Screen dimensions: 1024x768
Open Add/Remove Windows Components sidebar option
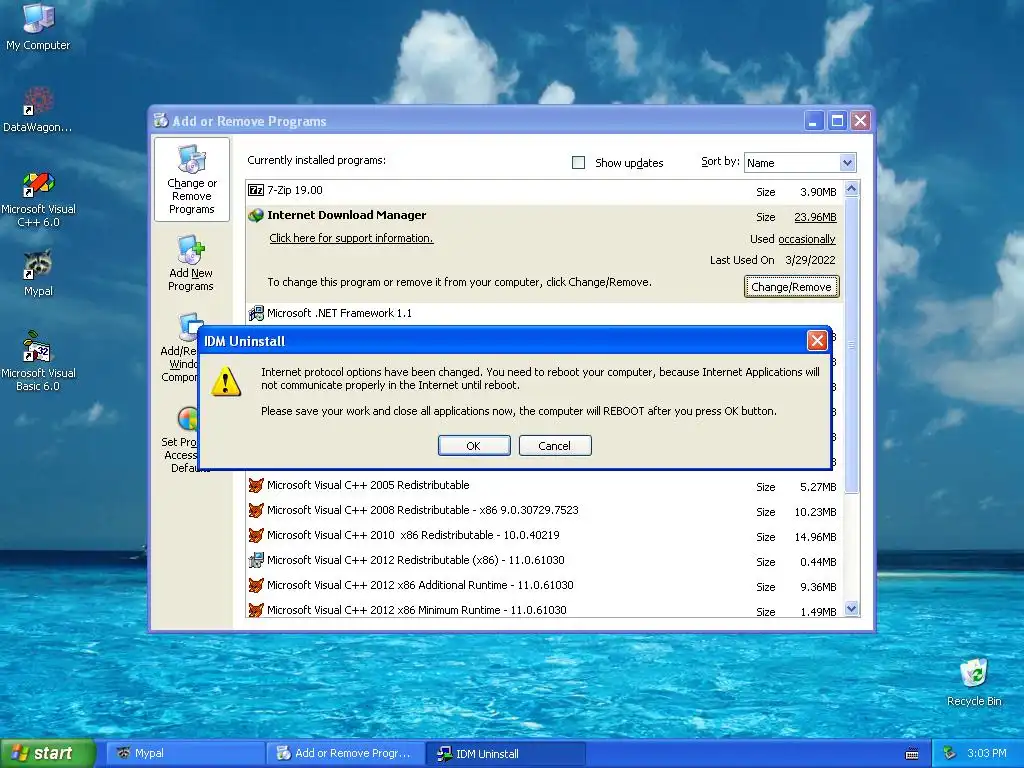pyautogui.click(x=180, y=349)
